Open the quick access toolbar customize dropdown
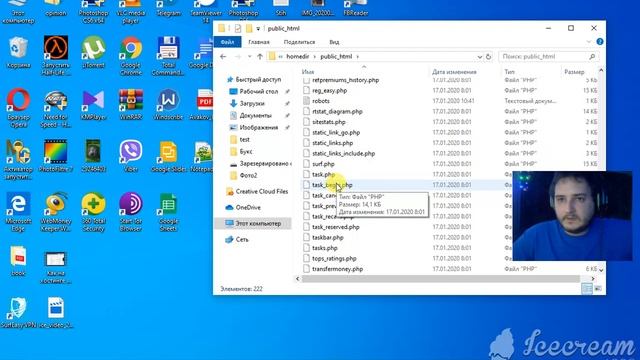Image resolution: width=640 pixels, height=360 pixels. point(258,29)
